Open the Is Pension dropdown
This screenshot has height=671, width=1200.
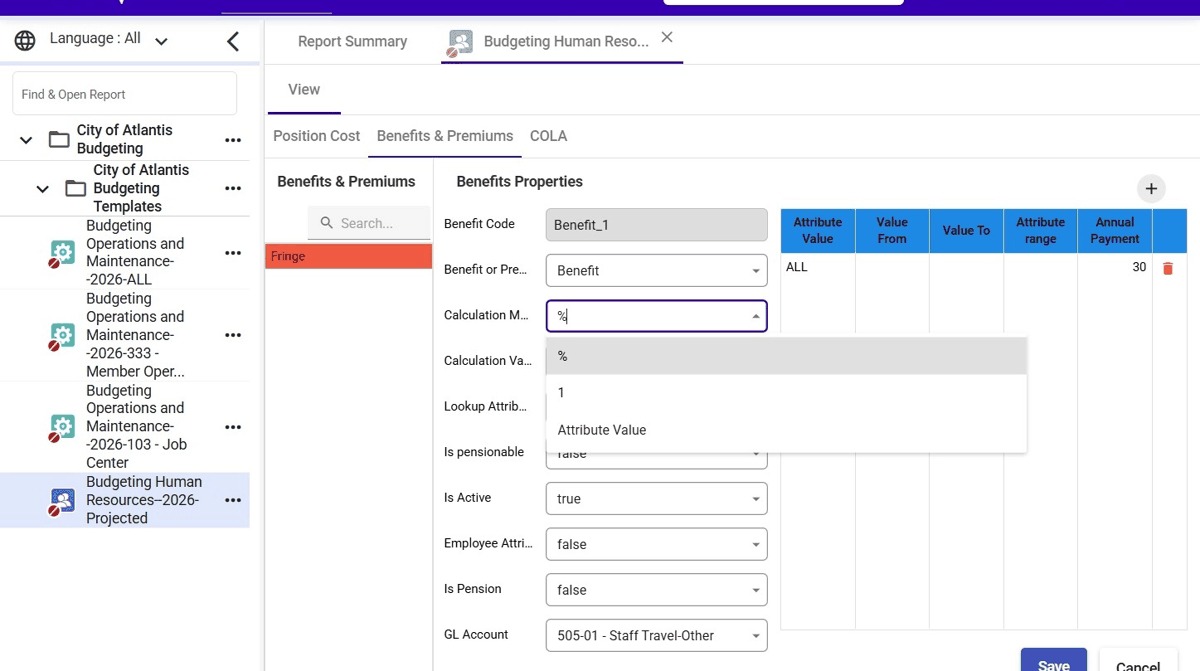pos(656,590)
